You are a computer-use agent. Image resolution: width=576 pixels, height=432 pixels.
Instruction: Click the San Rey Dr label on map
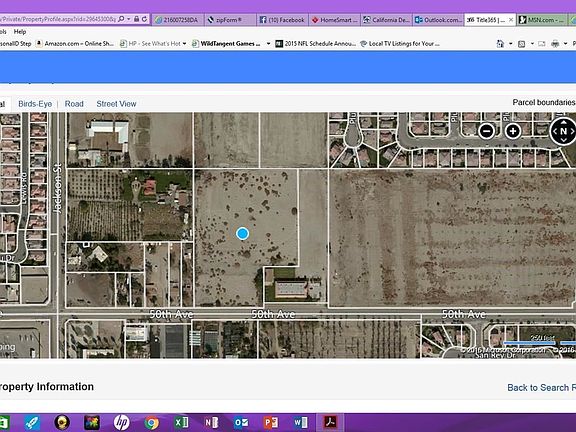click(495, 356)
